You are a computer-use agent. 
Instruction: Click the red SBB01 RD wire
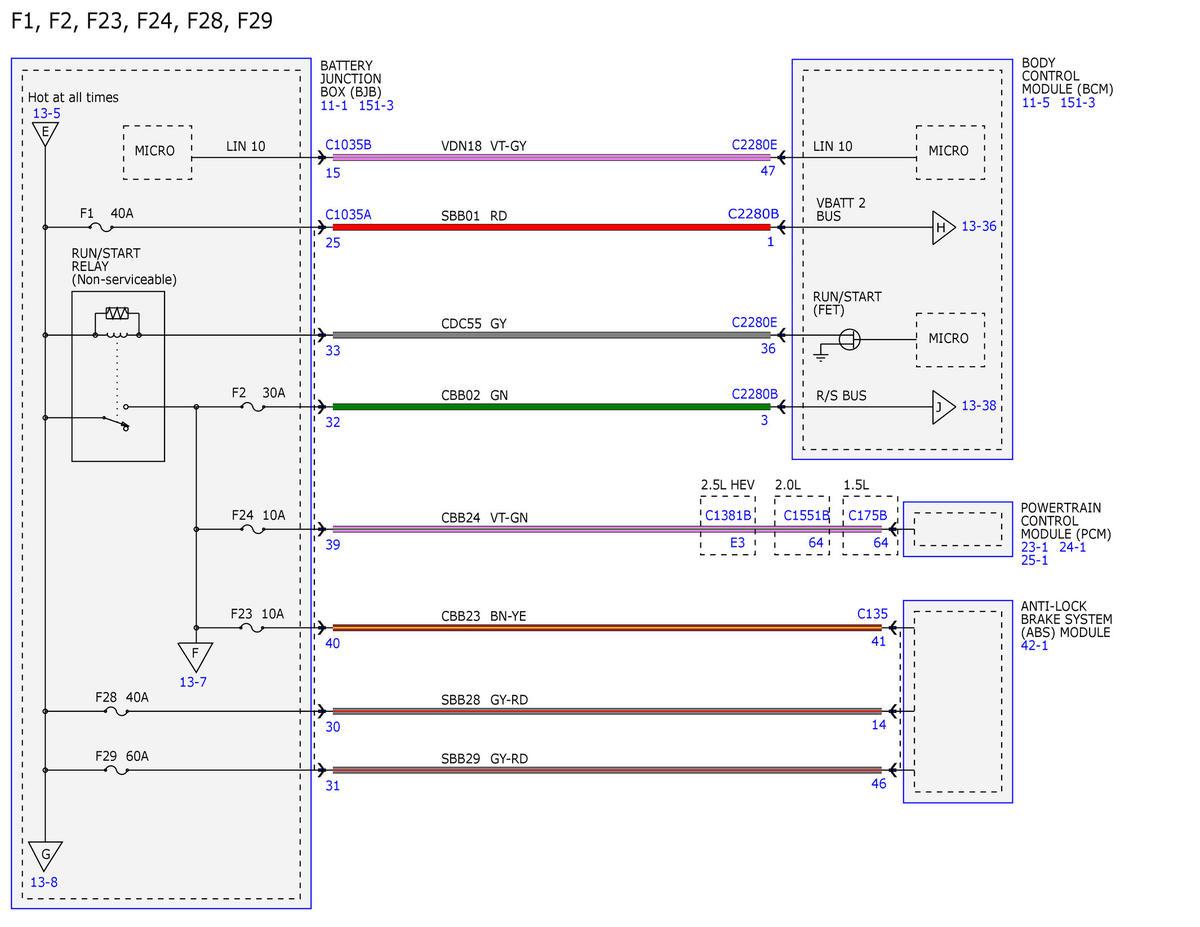coord(551,228)
